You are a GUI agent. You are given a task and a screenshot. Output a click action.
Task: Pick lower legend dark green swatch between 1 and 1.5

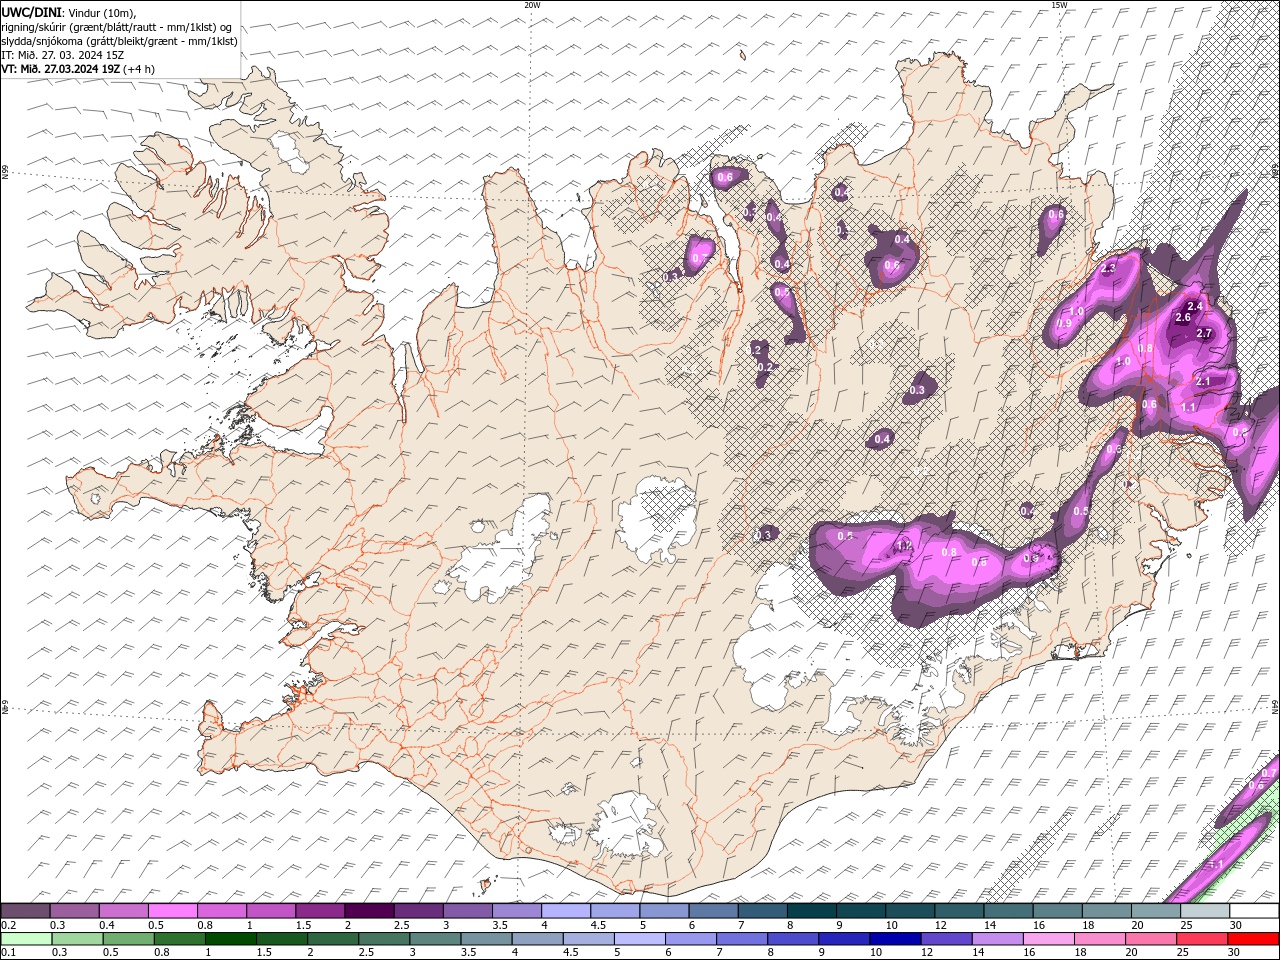230,939
